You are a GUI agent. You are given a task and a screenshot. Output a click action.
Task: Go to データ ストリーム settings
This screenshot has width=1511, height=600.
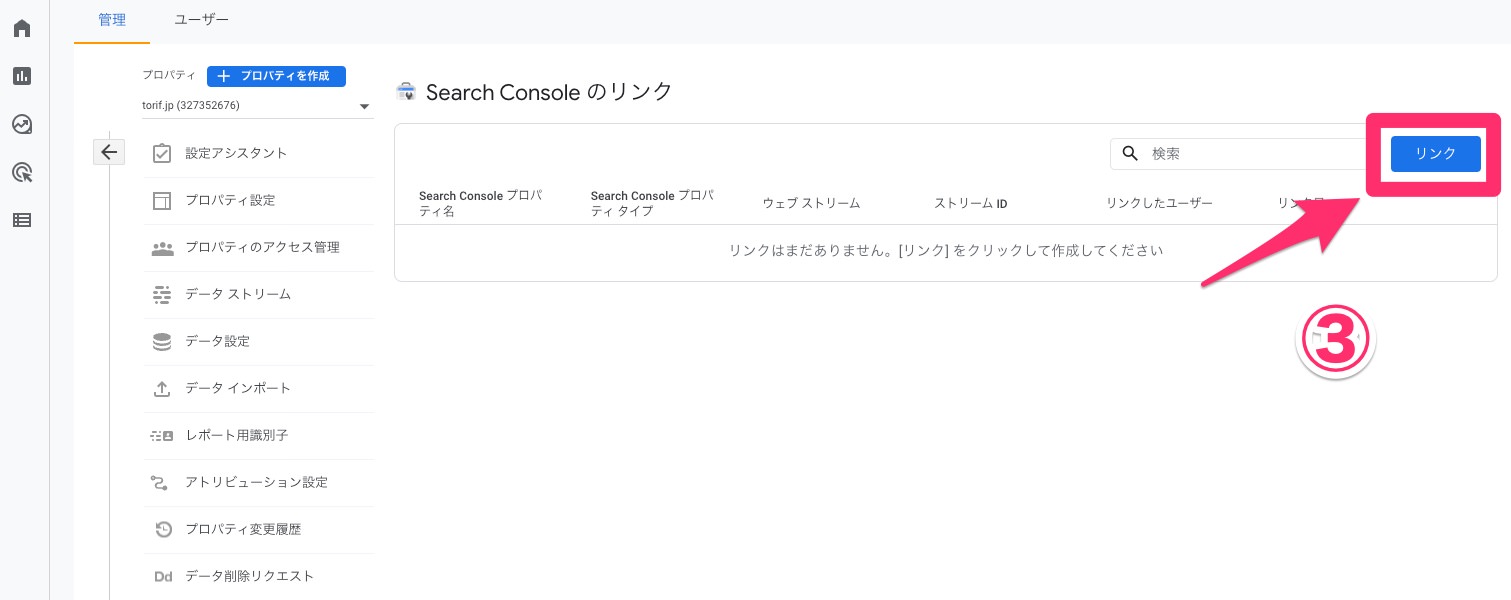tap(238, 294)
